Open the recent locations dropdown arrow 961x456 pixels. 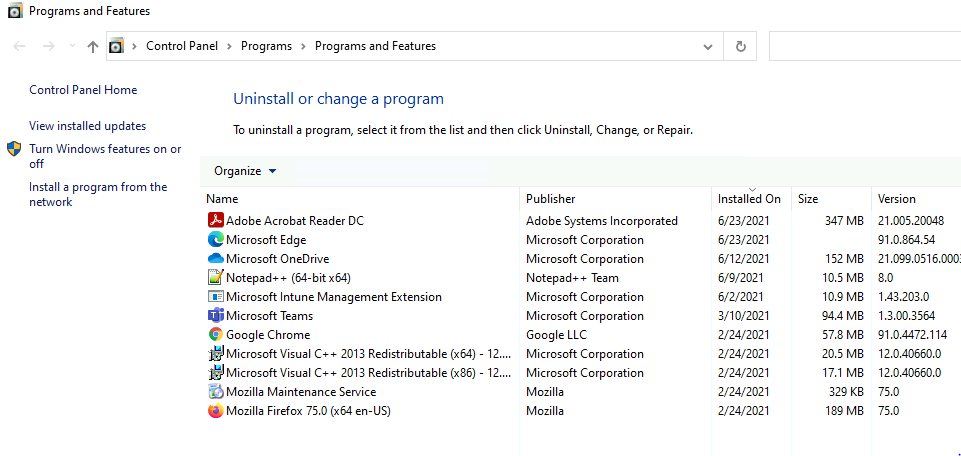click(x=72, y=46)
